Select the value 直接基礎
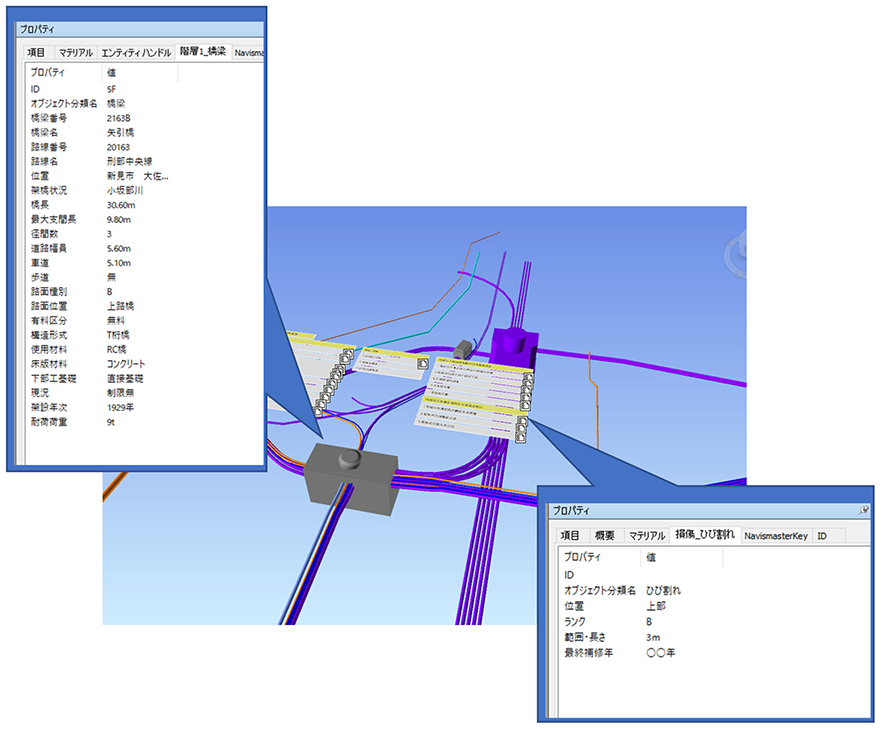 125,379
